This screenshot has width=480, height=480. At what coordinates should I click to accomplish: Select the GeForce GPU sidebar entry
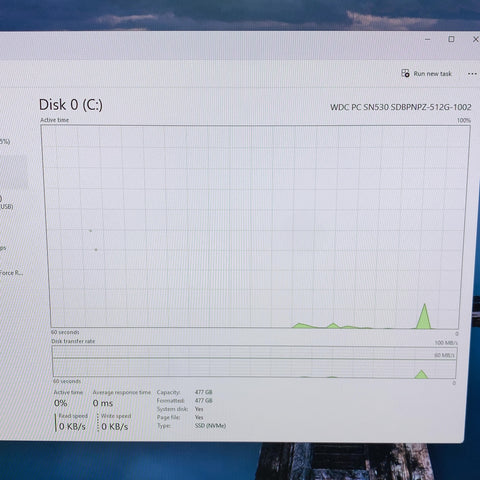coord(11,273)
